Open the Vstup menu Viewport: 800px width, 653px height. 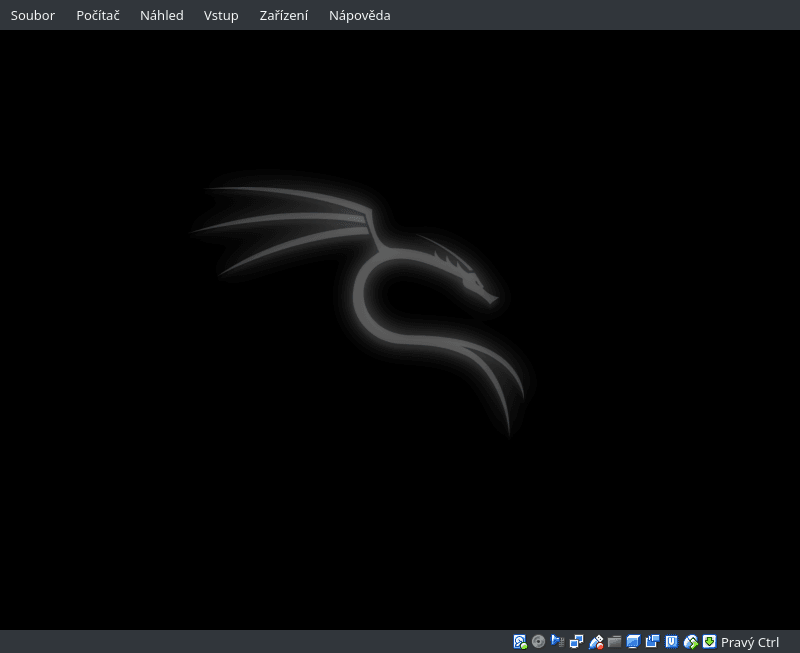(x=221, y=15)
